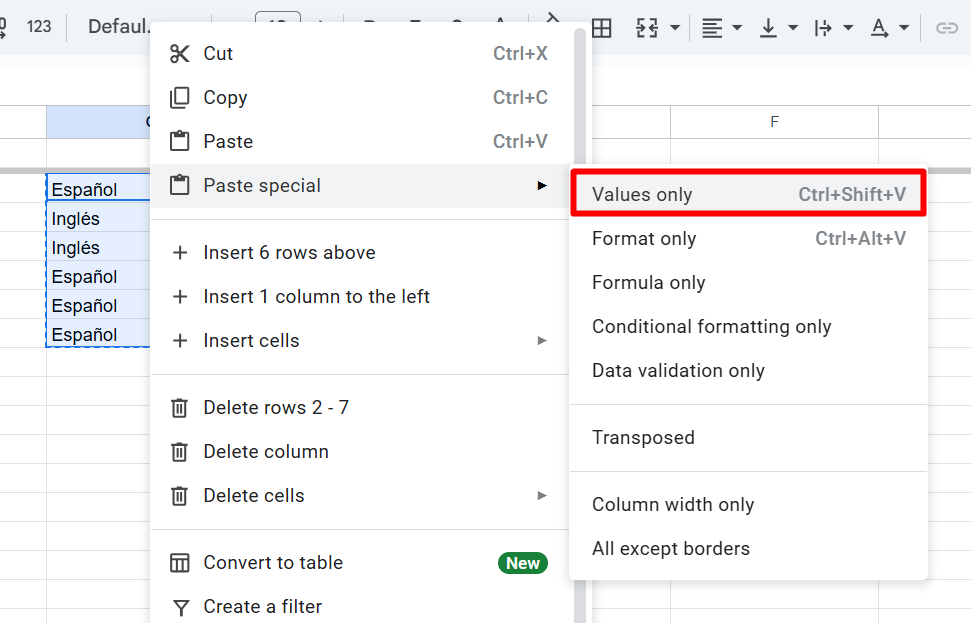Click the Insert link icon
The width and height of the screenshot is (971, 623).
click(946, 28)
